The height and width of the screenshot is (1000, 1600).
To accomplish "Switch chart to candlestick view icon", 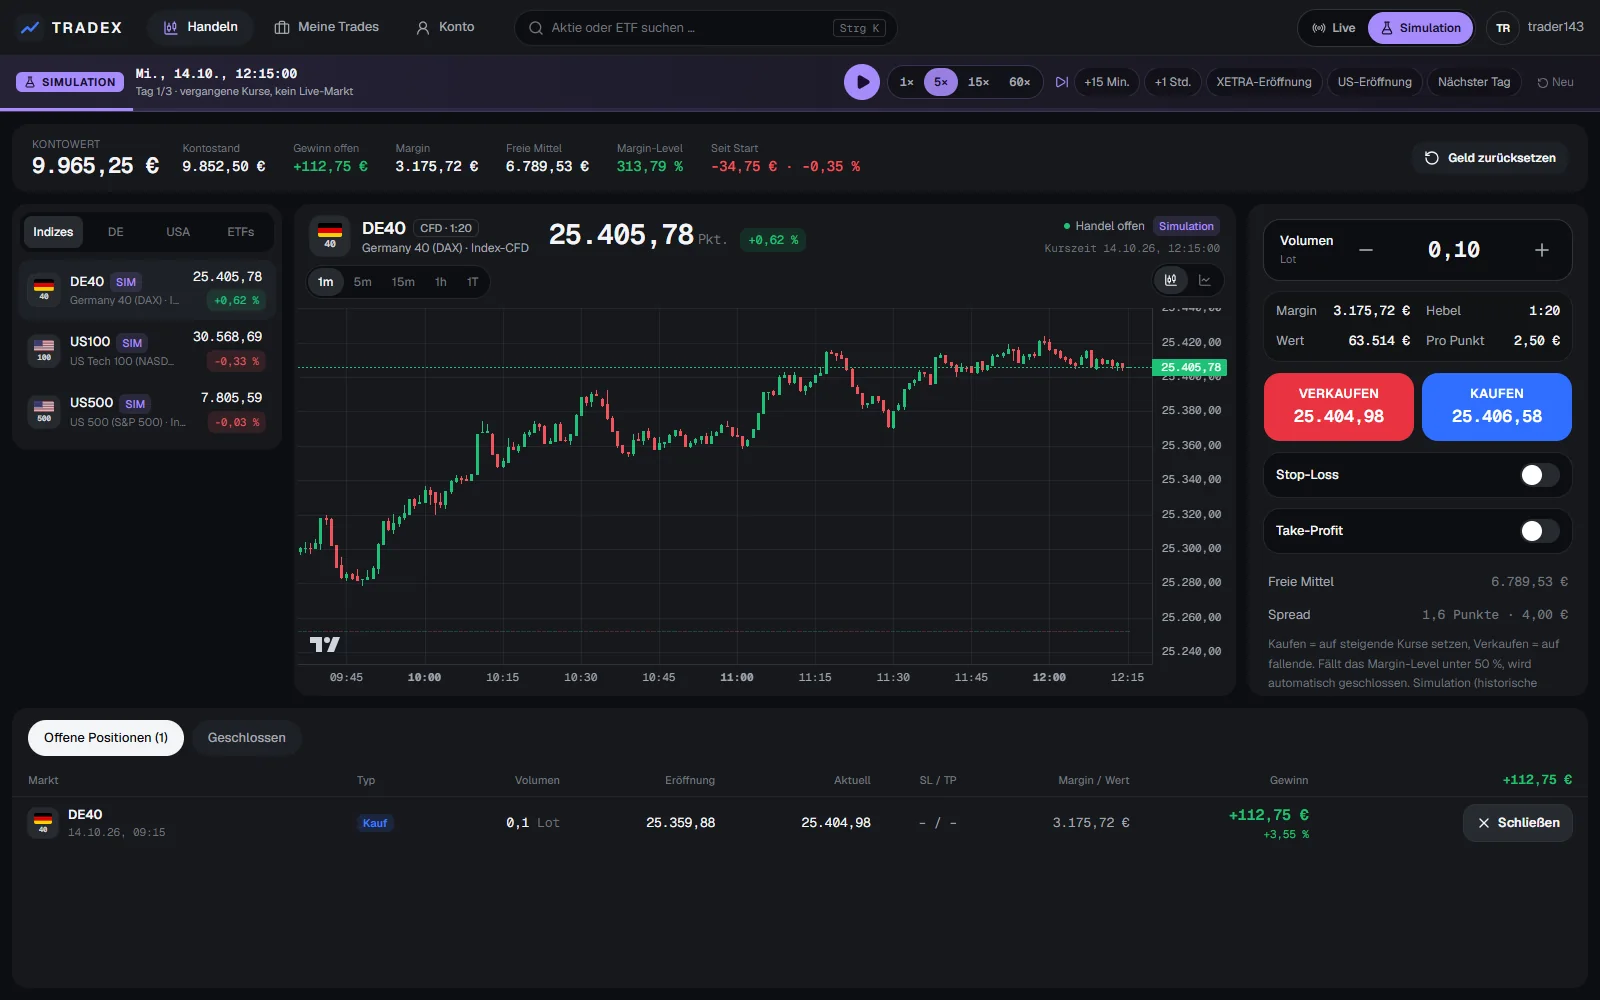I will coord(1171,280).
